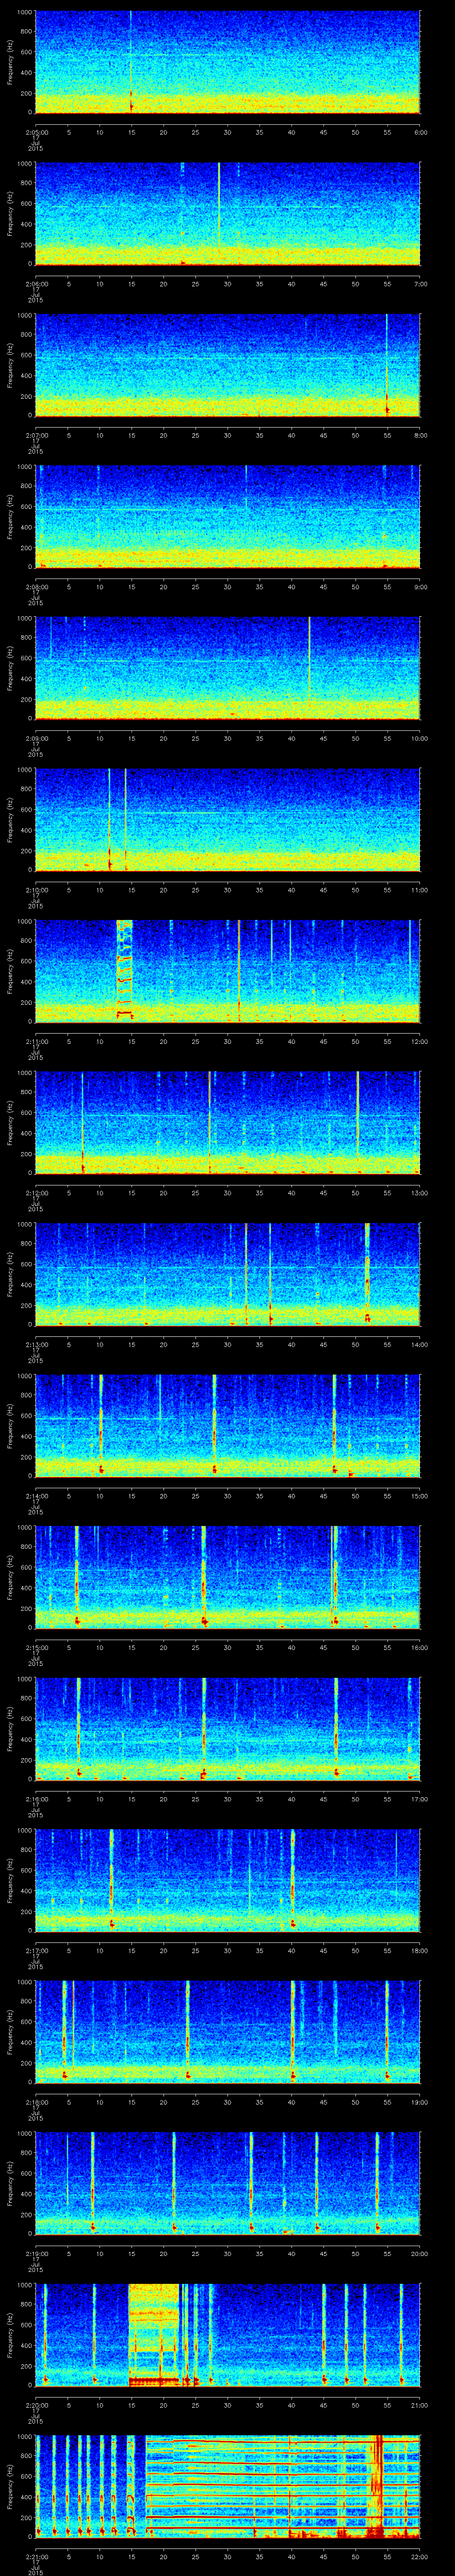Click the 21:00 end time label
455x2576 pixels.
point(419,2405)
